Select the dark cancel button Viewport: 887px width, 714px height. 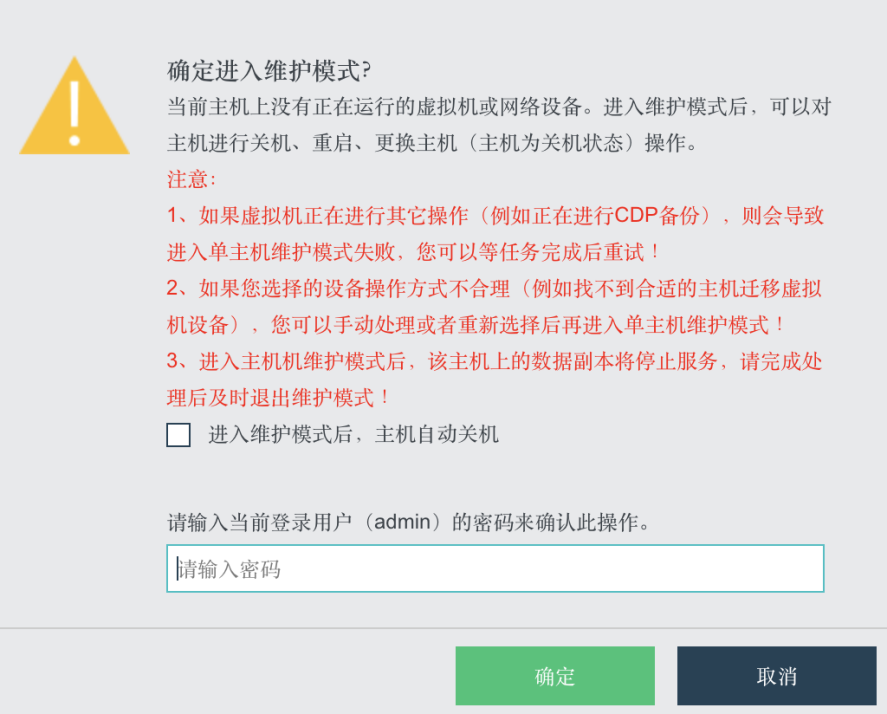pyautogui.click(x=777, y=675)
